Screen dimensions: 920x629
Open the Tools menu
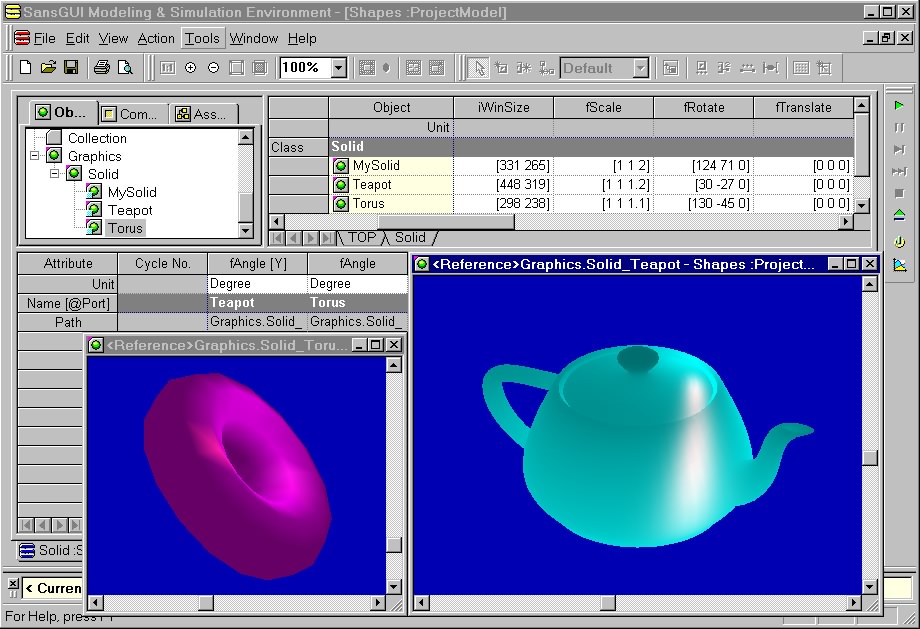202,38
